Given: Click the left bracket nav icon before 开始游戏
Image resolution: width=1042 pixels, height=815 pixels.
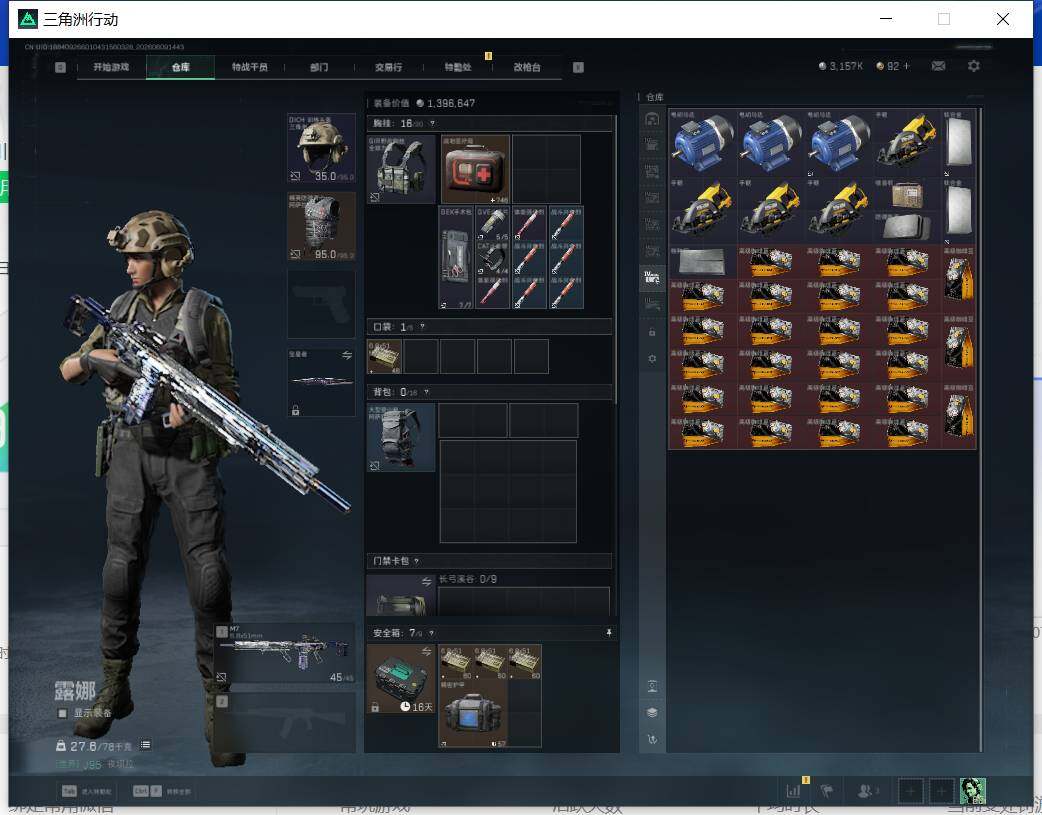Looking at the screenshot, I should (x=60, y=67).
